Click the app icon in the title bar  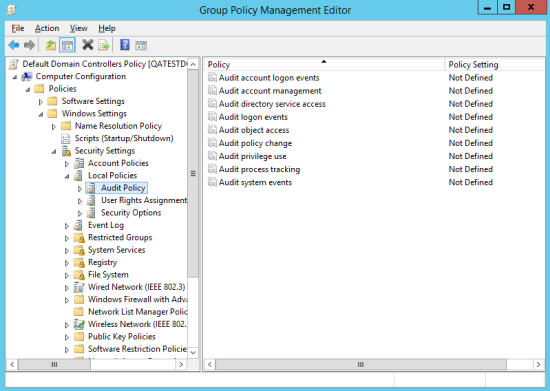tap(11, 9)
